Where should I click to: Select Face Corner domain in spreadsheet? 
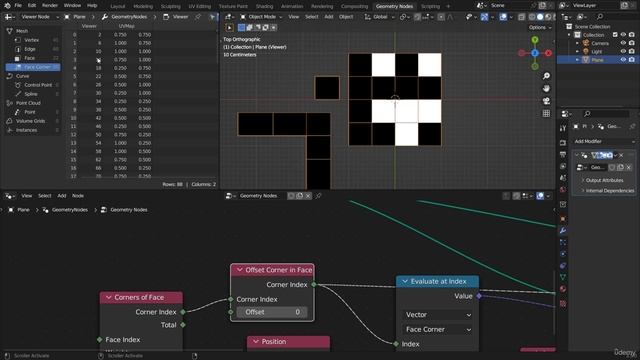[33, 67]
